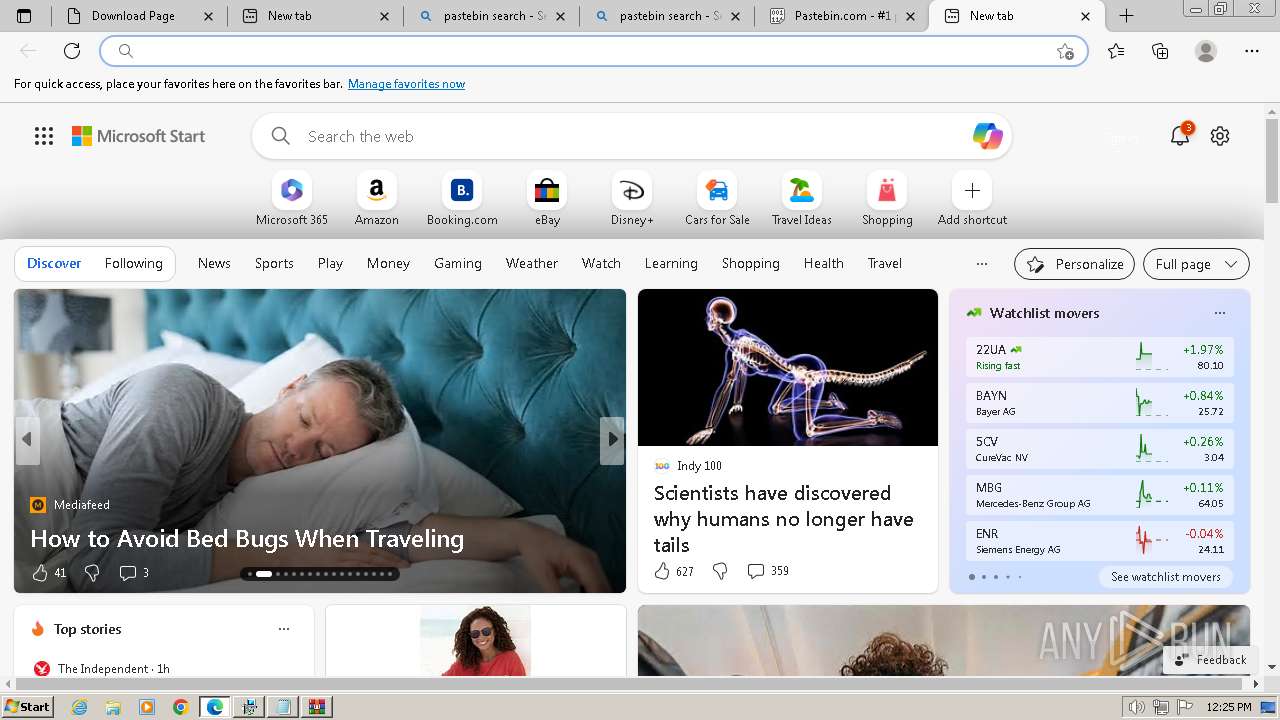
Task: Open the Disney+ shortcut
Action: (x=632, y=199)
